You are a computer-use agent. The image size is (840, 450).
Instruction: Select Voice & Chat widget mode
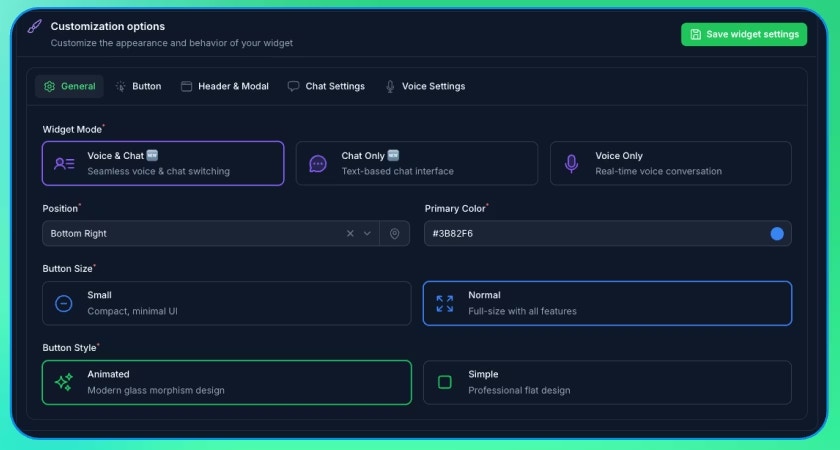point(163,163)
